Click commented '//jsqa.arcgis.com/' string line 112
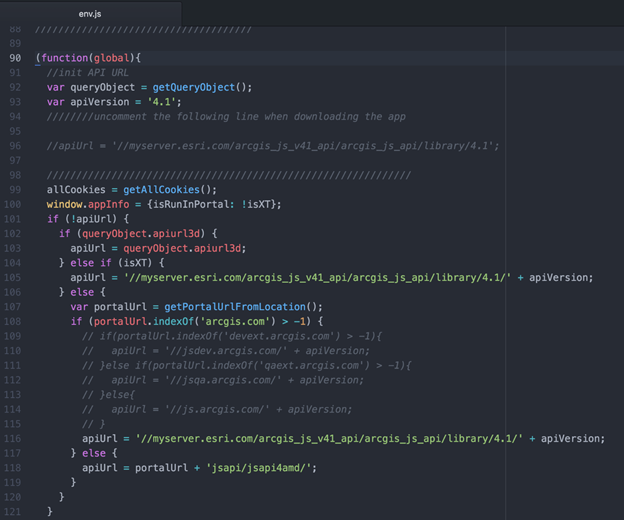Image resolution: width=624 pixels, height=520 pixels. coord(223,380)
